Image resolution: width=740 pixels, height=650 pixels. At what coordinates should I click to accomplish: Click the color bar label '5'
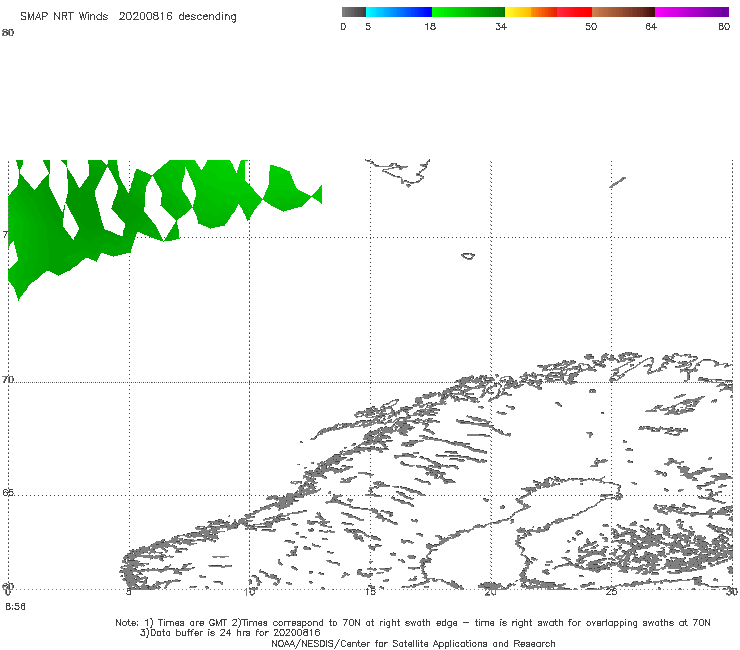368,26
